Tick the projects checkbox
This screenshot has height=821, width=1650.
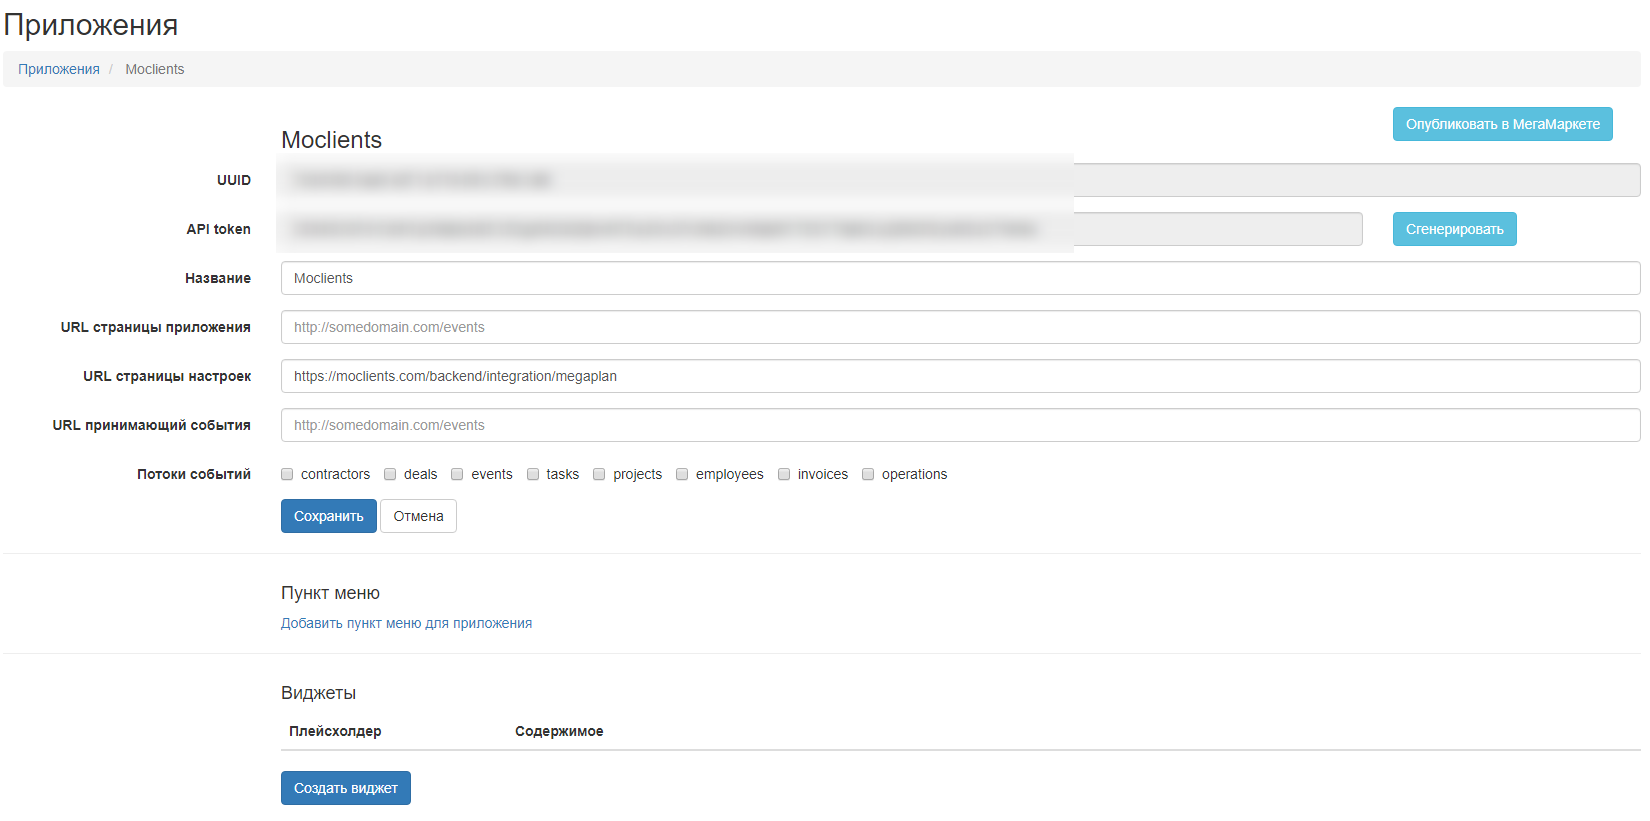599,474
